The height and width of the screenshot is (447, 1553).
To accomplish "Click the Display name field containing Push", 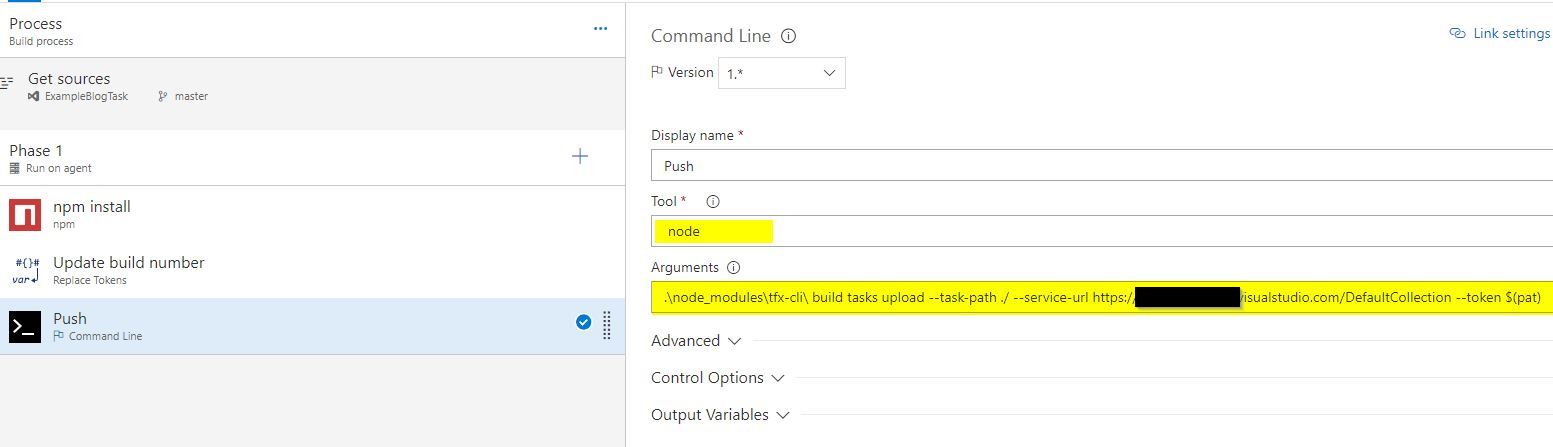I will click(x=1102, y=166).
